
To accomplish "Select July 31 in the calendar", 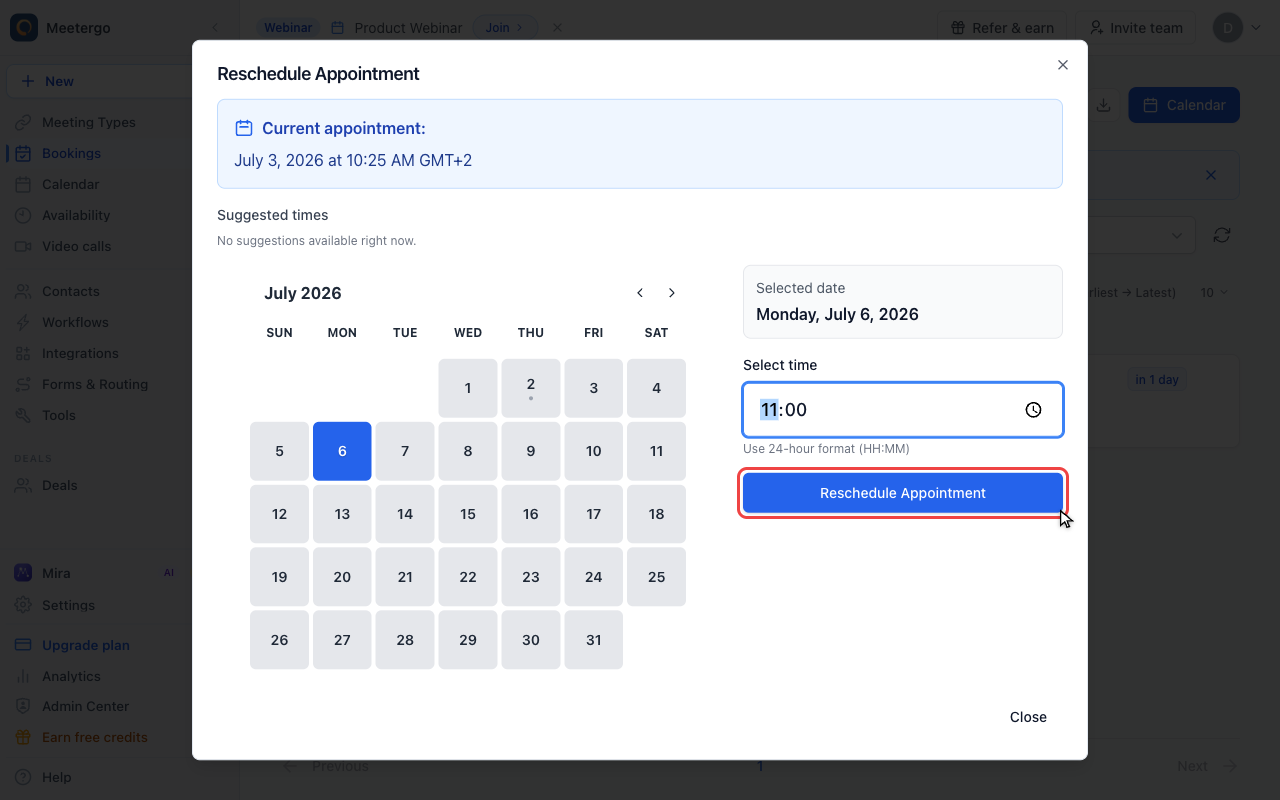I will tap(594, 640).
